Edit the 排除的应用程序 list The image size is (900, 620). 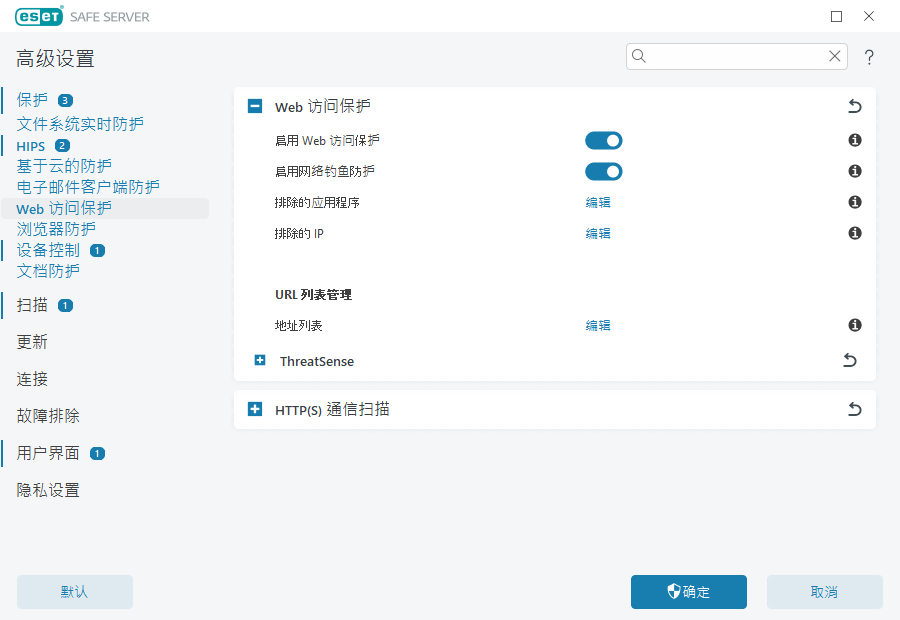click(x=598, y=202)
